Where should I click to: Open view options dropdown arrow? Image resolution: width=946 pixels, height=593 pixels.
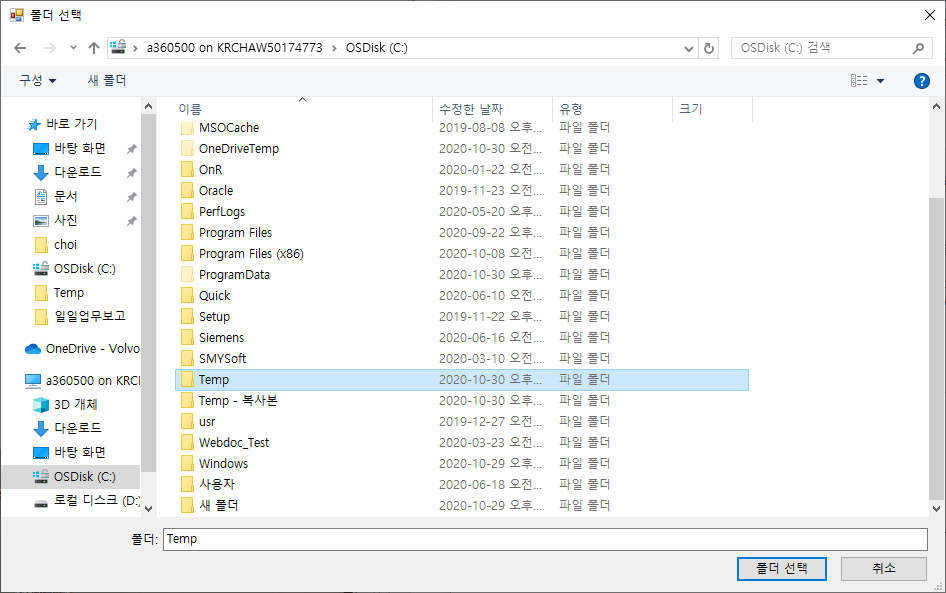880,81
